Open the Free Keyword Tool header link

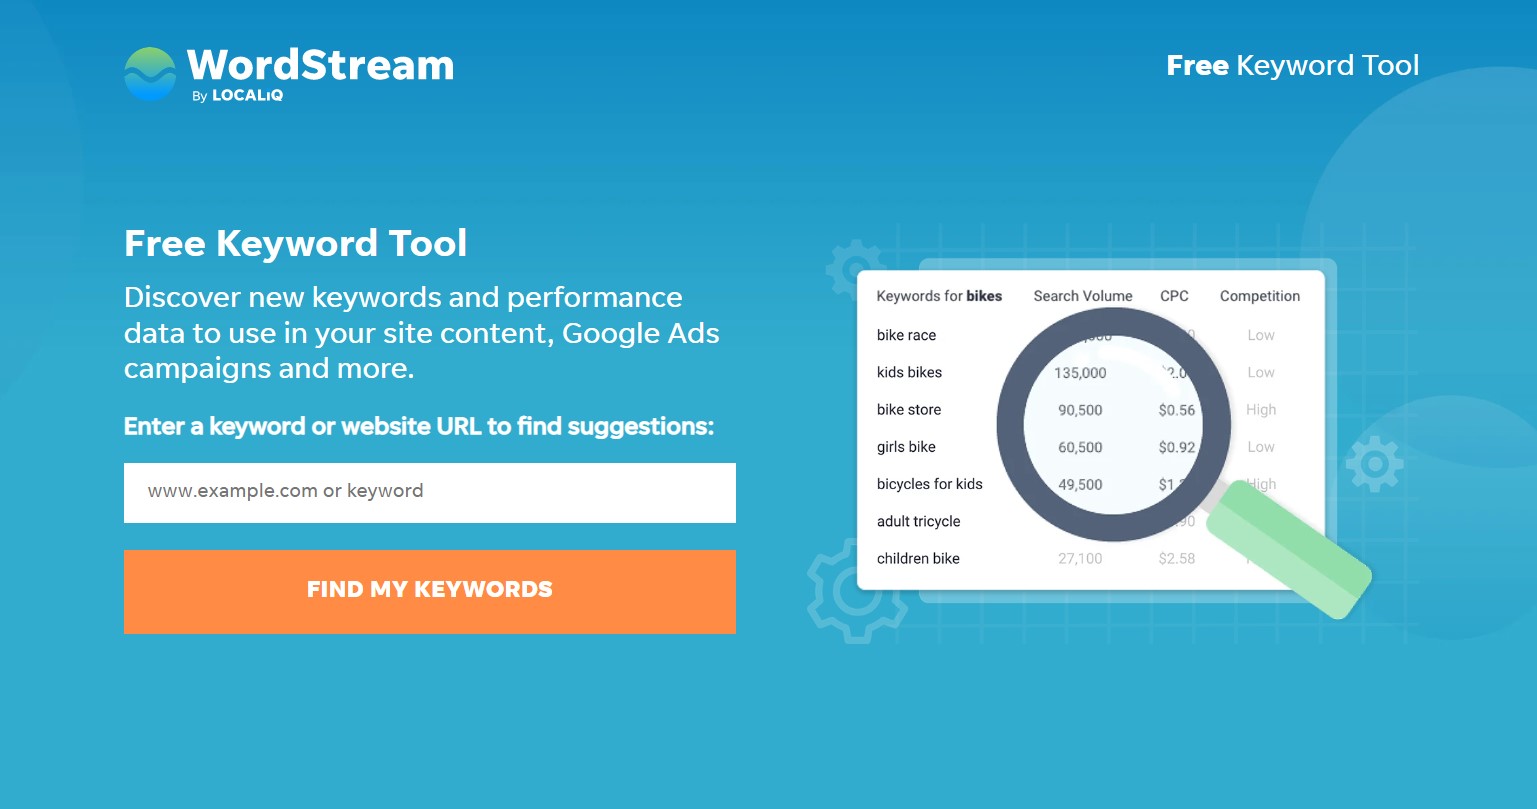(x=1293, y=66)
